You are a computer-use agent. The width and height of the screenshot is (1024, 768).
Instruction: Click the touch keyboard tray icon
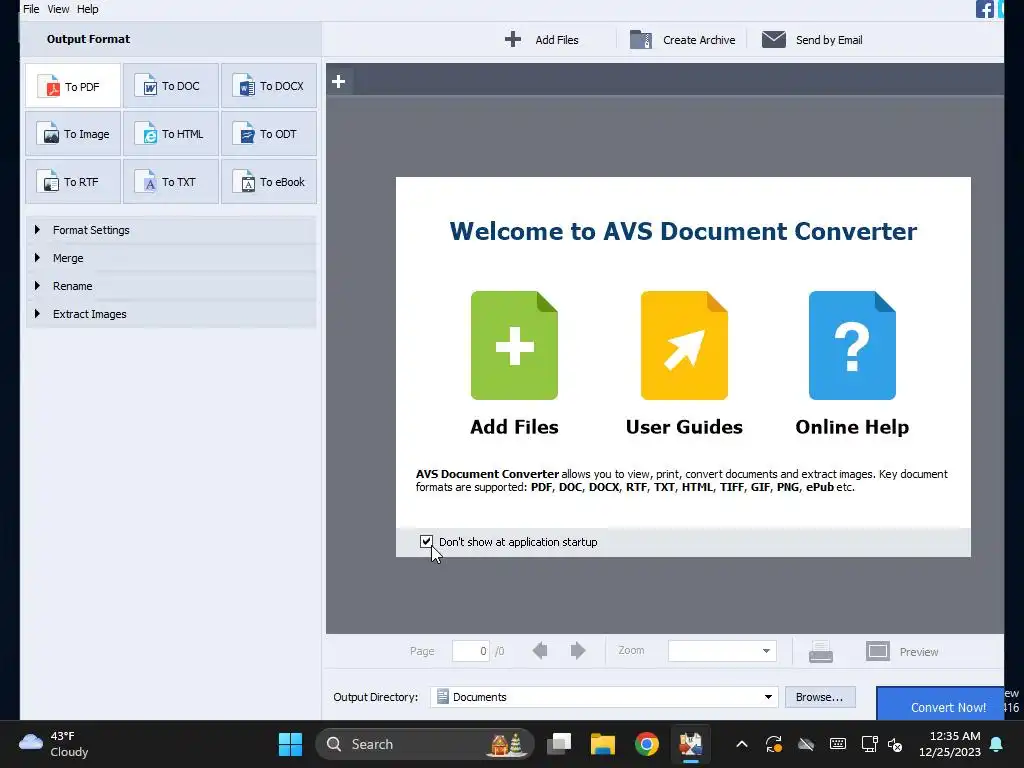pos(838,744)
